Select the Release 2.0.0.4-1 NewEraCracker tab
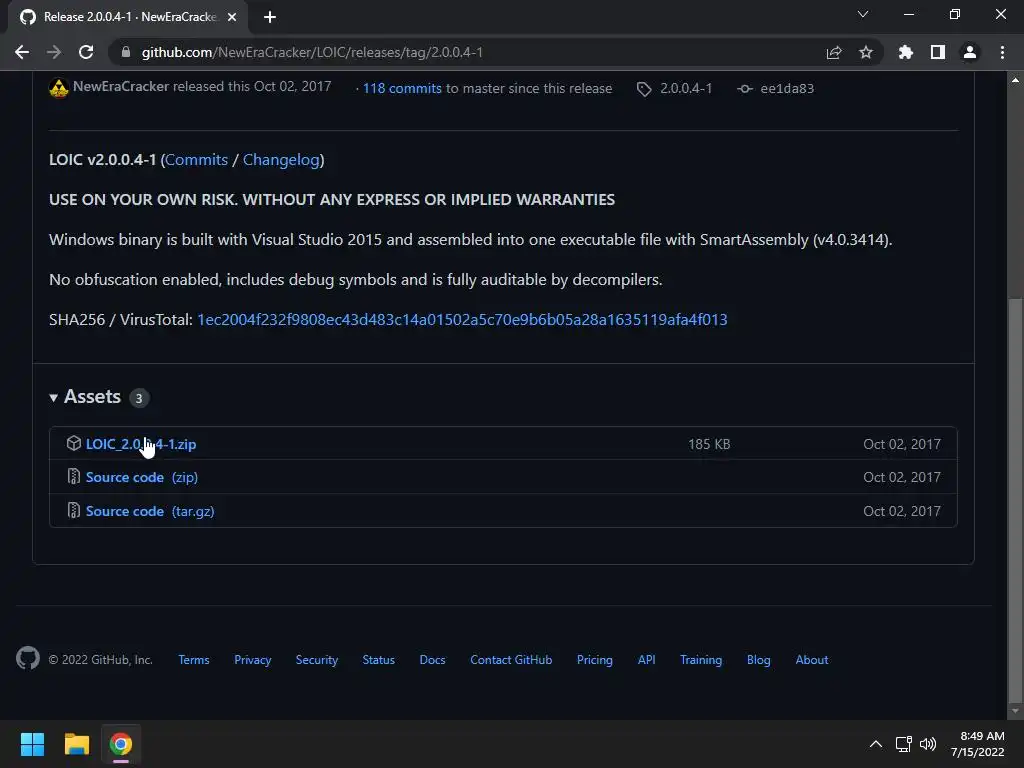 tap(128, 17)
